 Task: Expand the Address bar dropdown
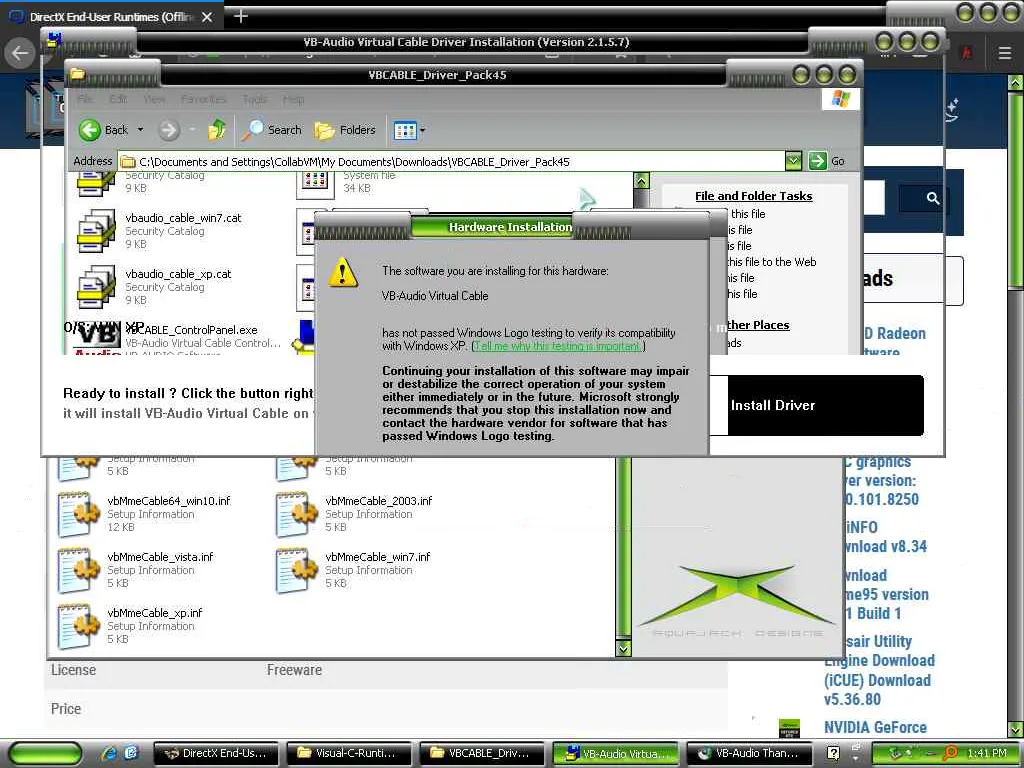click(793, 161)
